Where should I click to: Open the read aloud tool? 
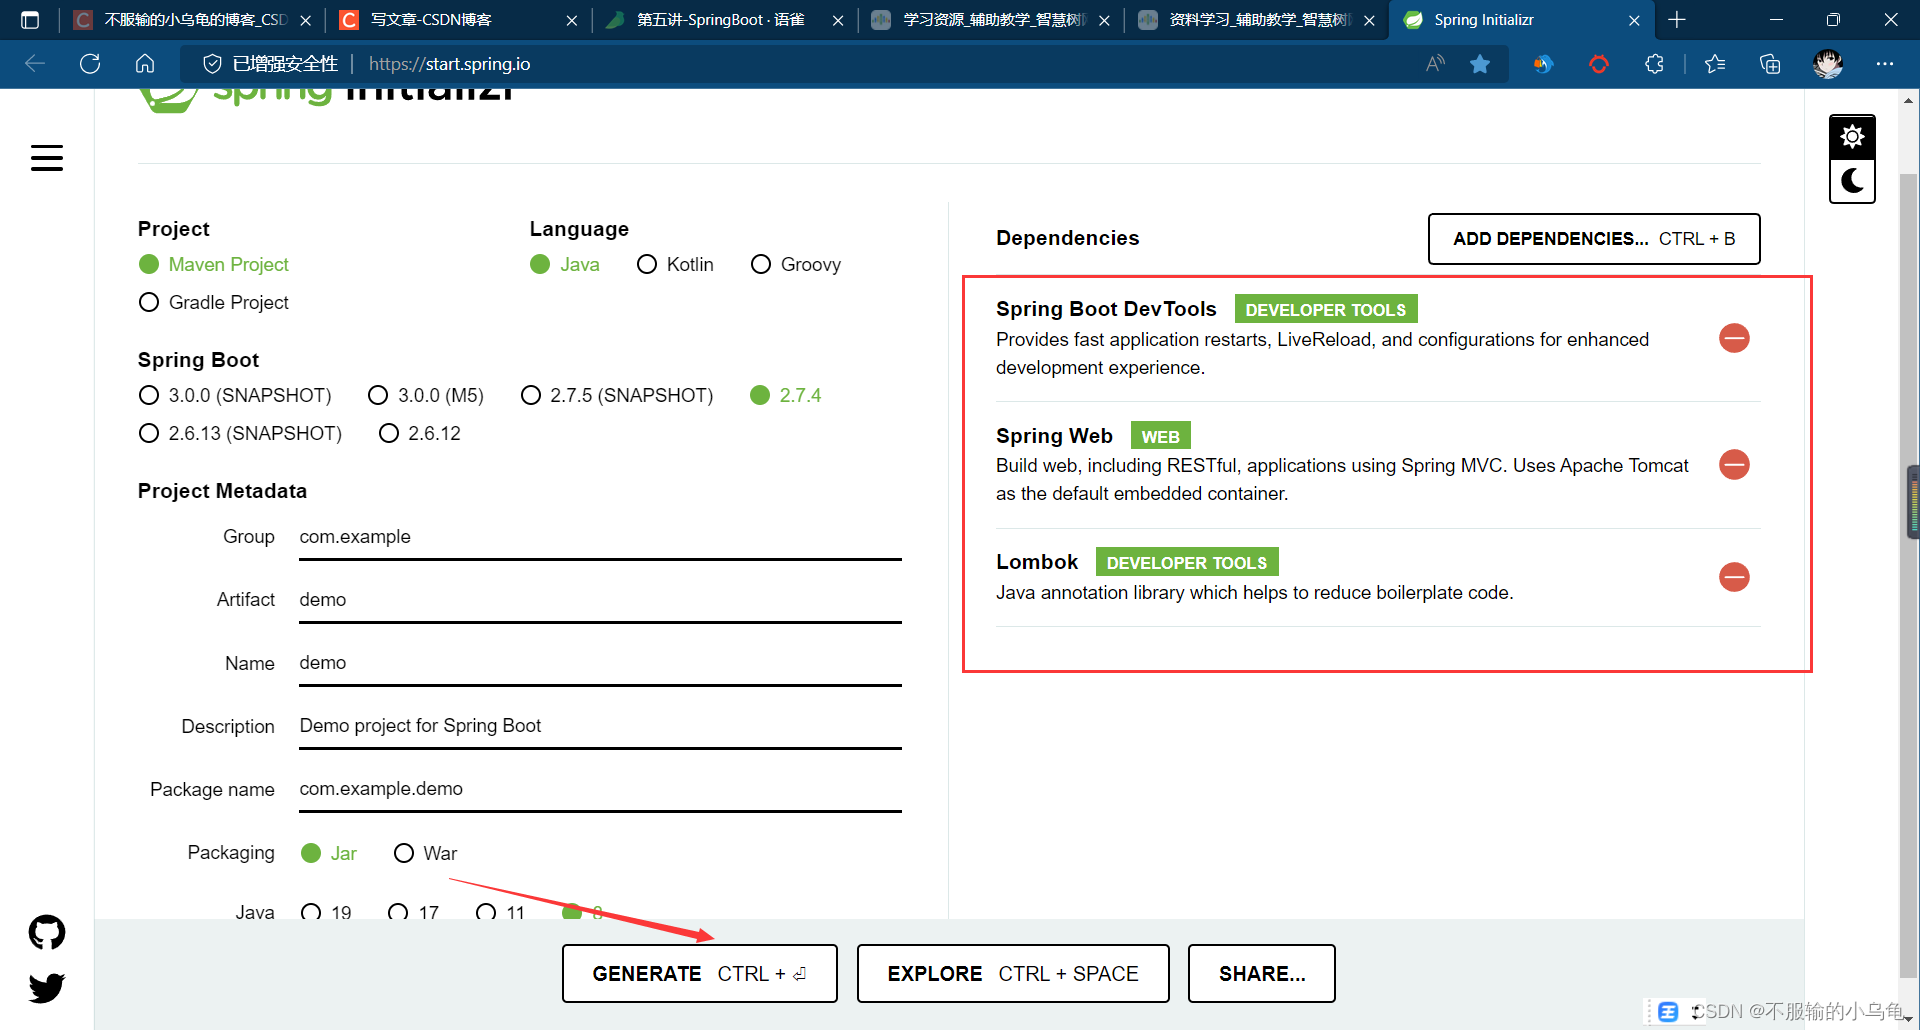pyautogui.click(x=1435, y=64)
